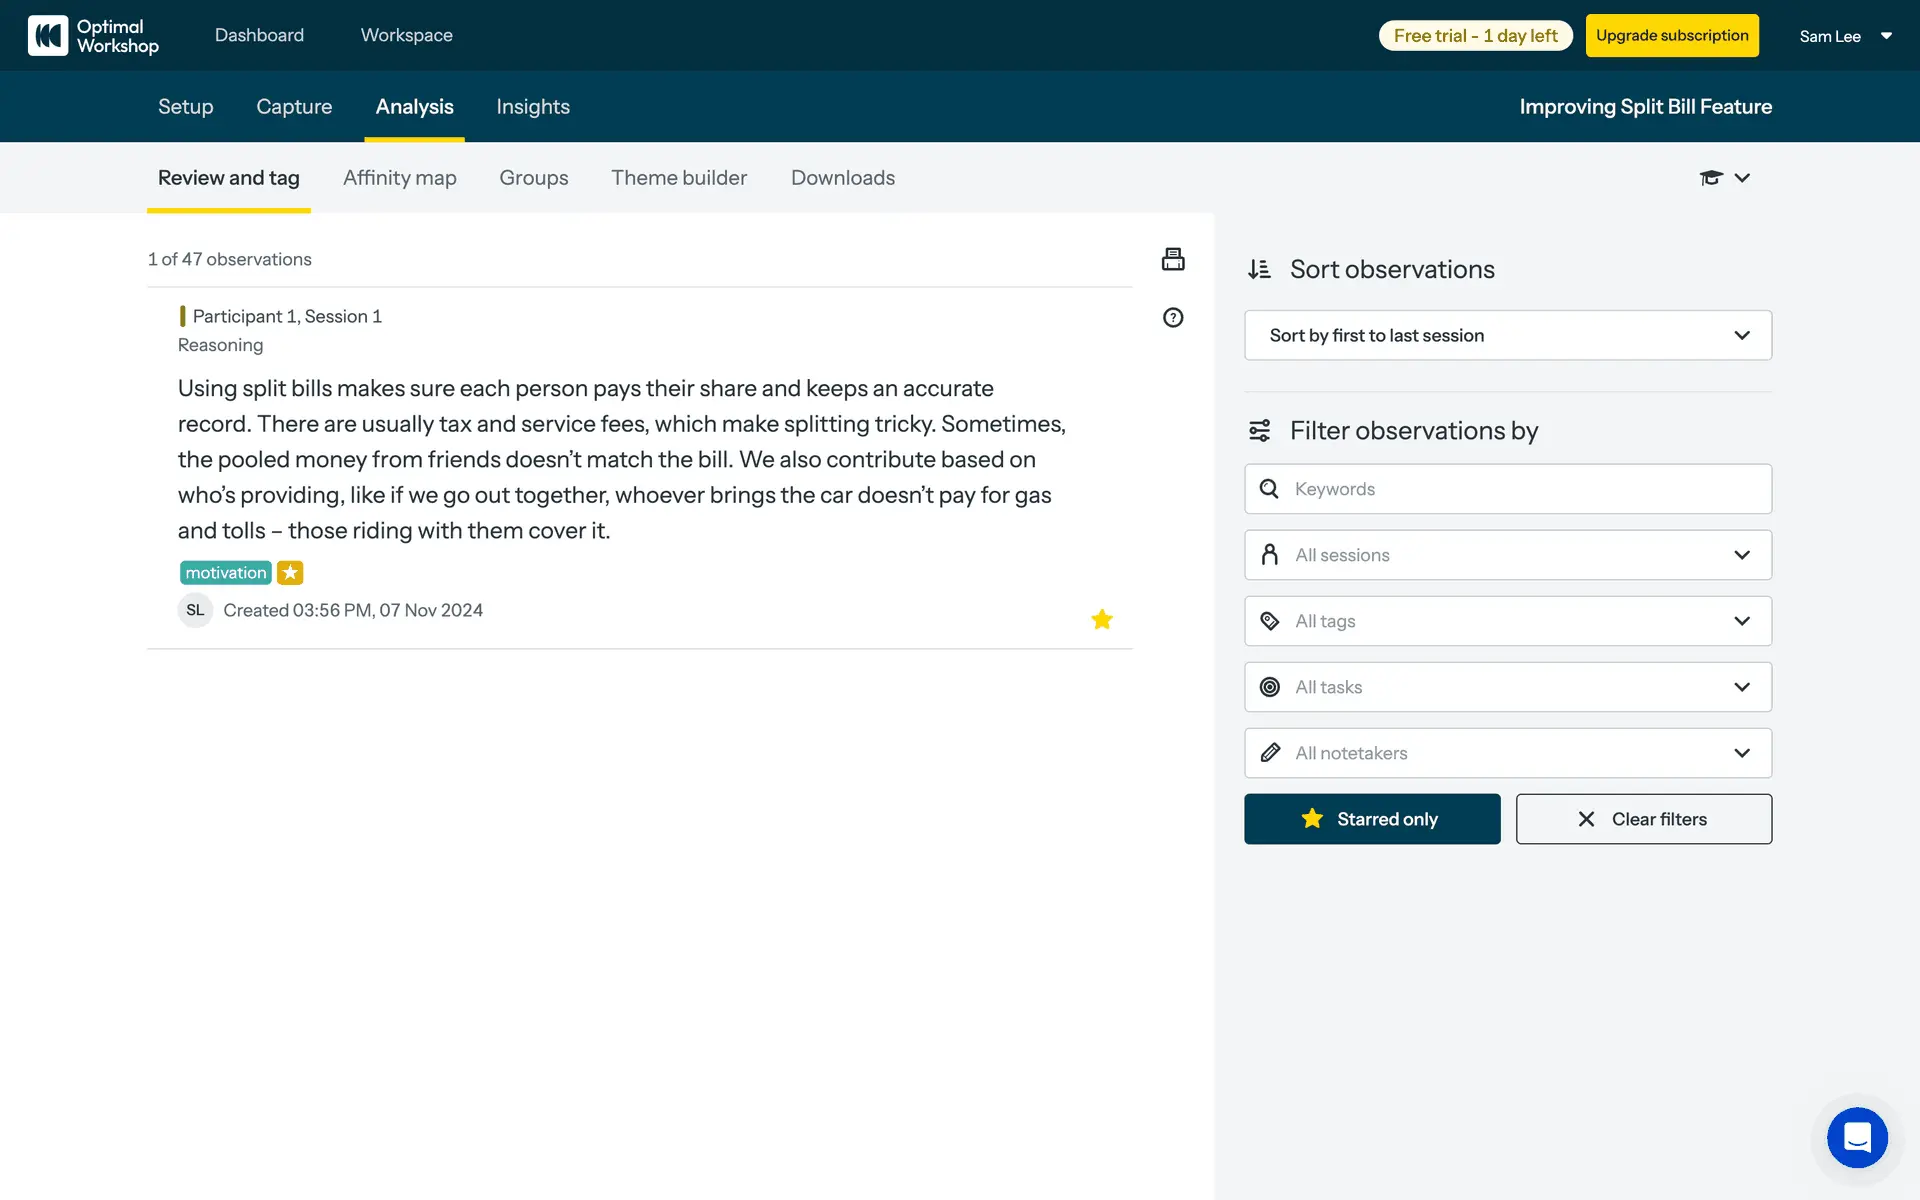Switch to the Affinity map tab
The height and width of the screenshot is (1200, 1920).
coord(399,178)
